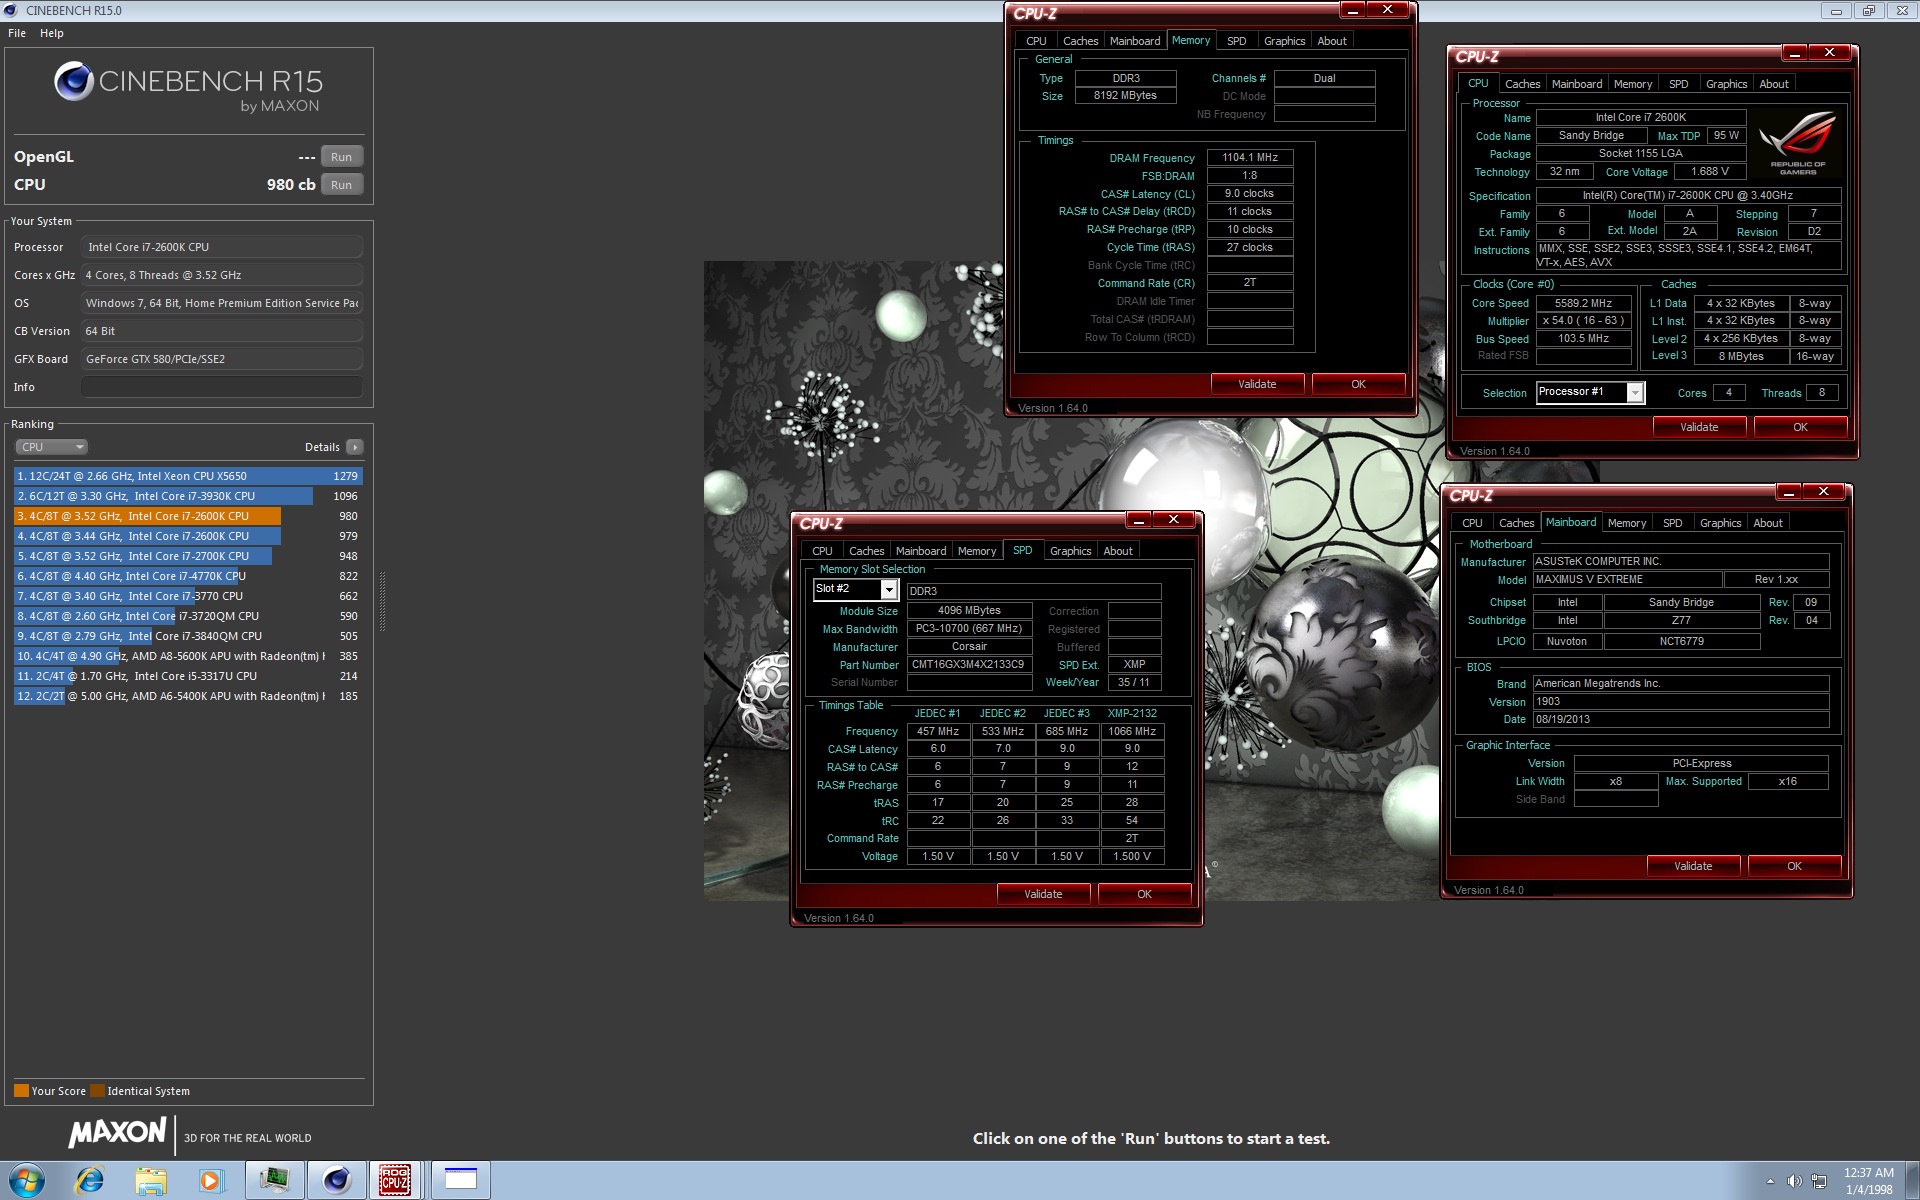Viewport: 1920px width, 1200px height.
Task: Open Windows Media Player taskbar icon
Action: pos(211,1181)
